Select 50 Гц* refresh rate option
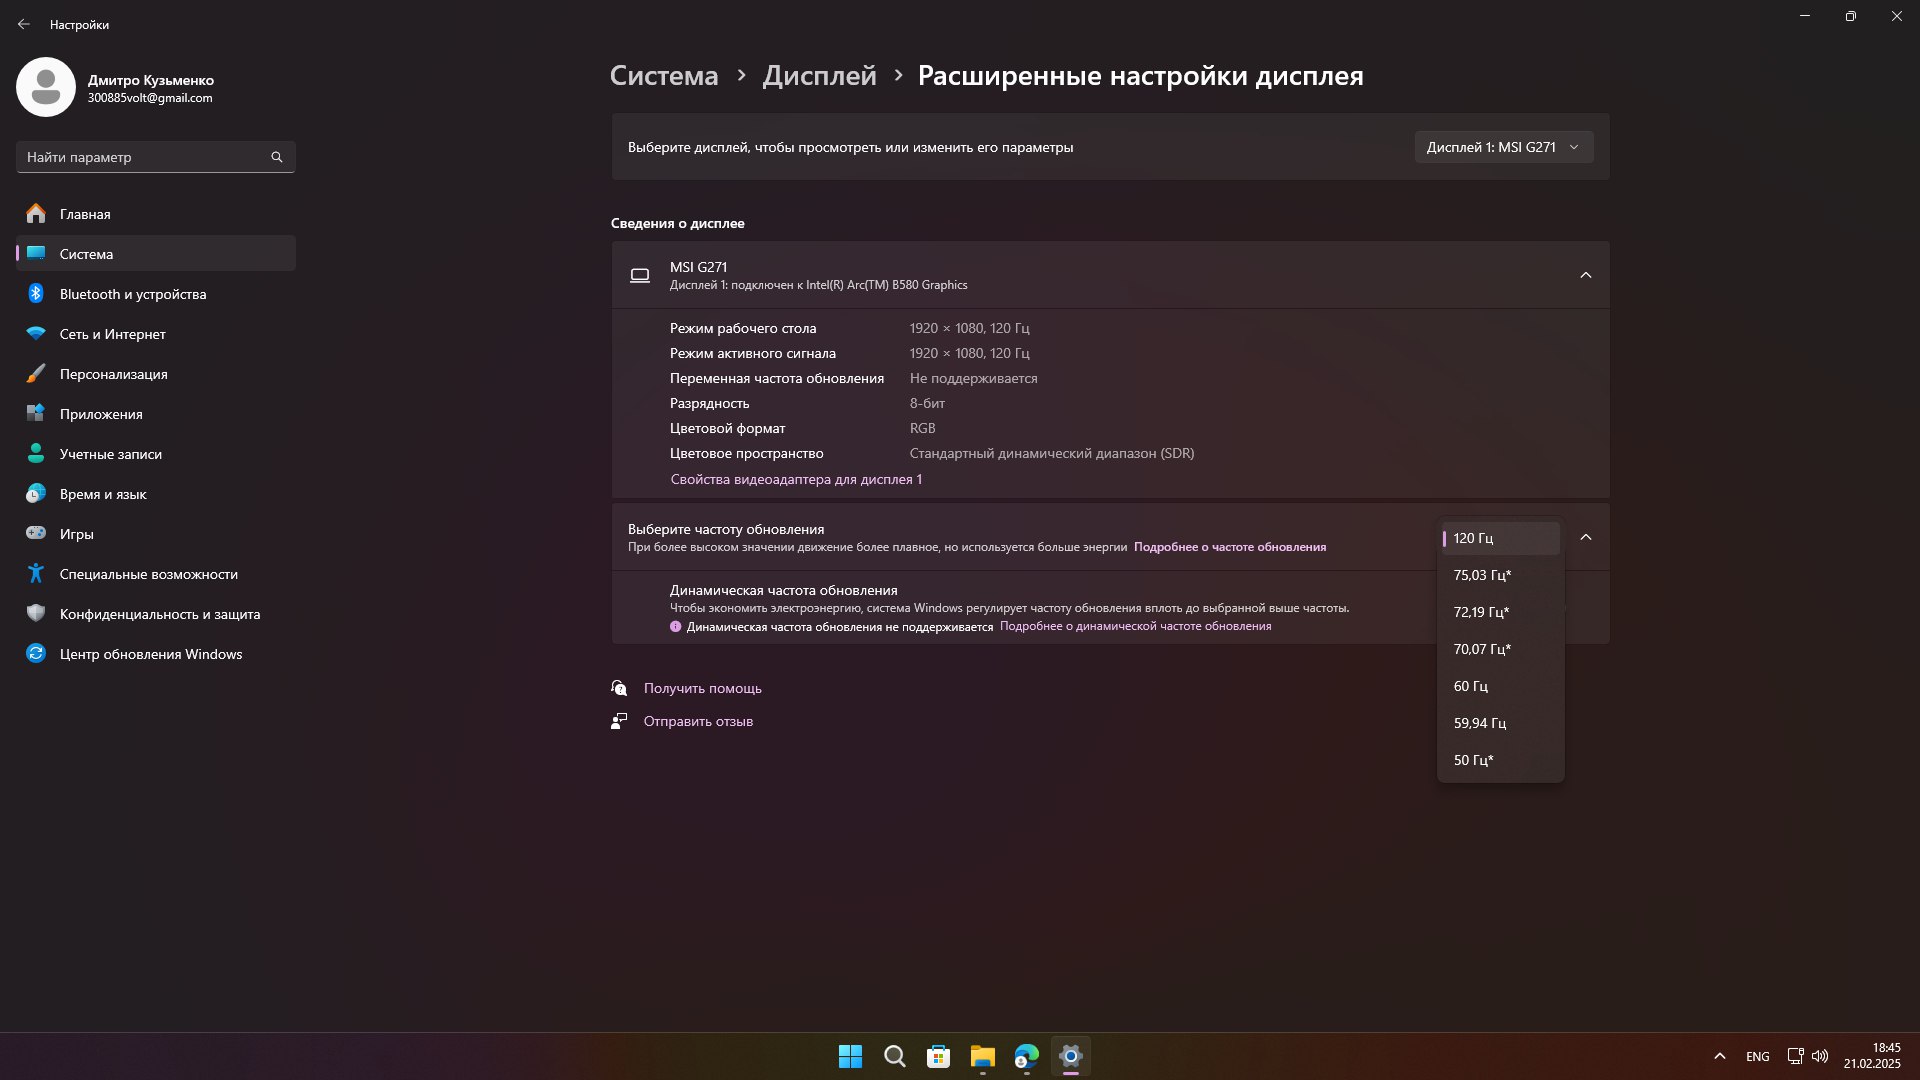Viewport: 1920px width, 1080px height. click(1473, 760)
